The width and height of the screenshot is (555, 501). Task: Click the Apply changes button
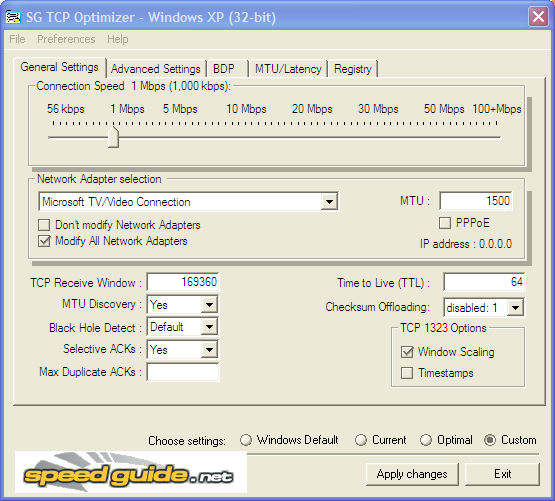tap(412, 474)
